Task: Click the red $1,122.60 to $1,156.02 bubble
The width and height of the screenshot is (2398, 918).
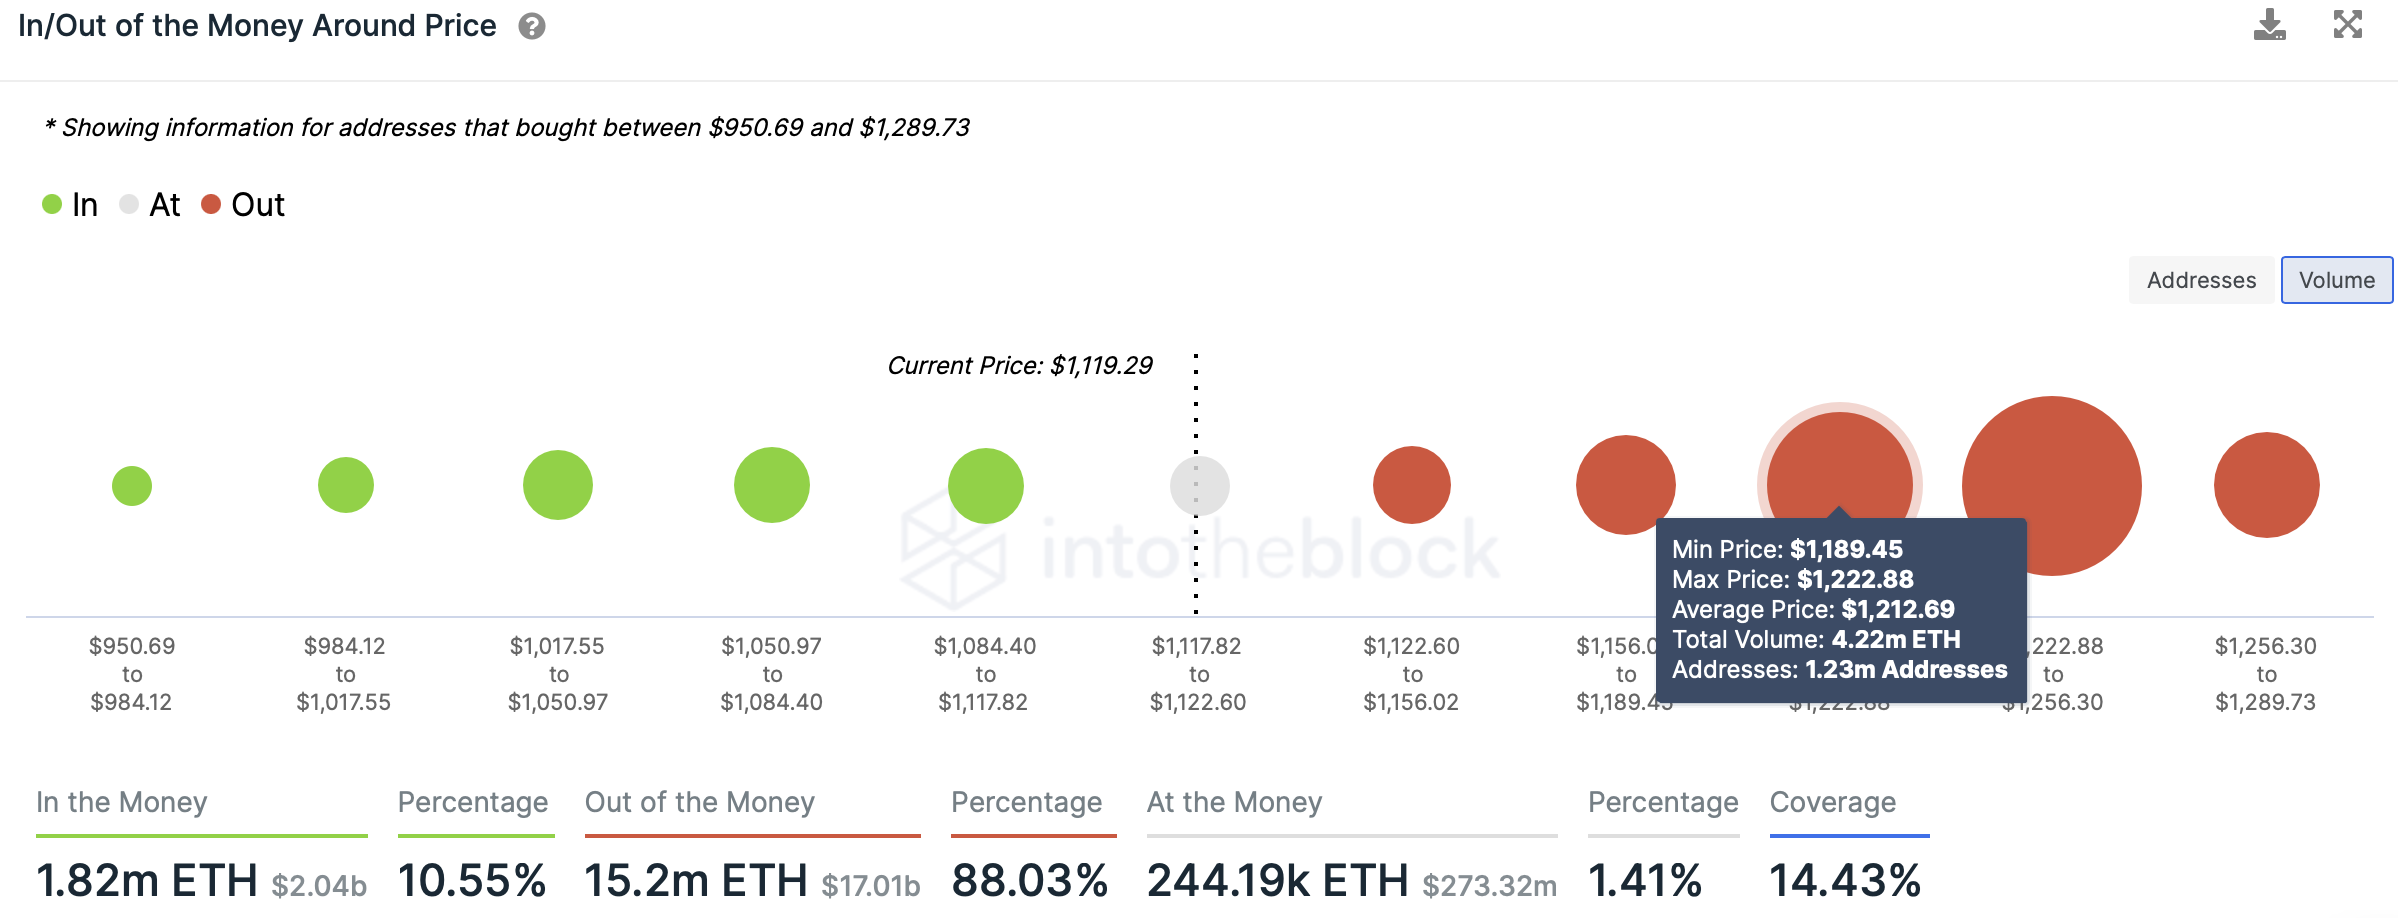Action: (1412, 485)
